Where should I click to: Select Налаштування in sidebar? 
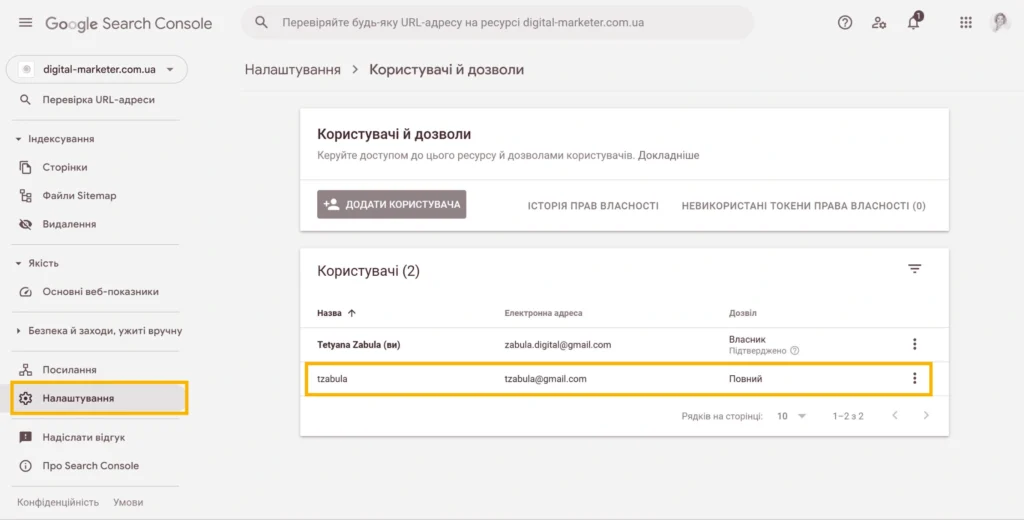point(99,398)
